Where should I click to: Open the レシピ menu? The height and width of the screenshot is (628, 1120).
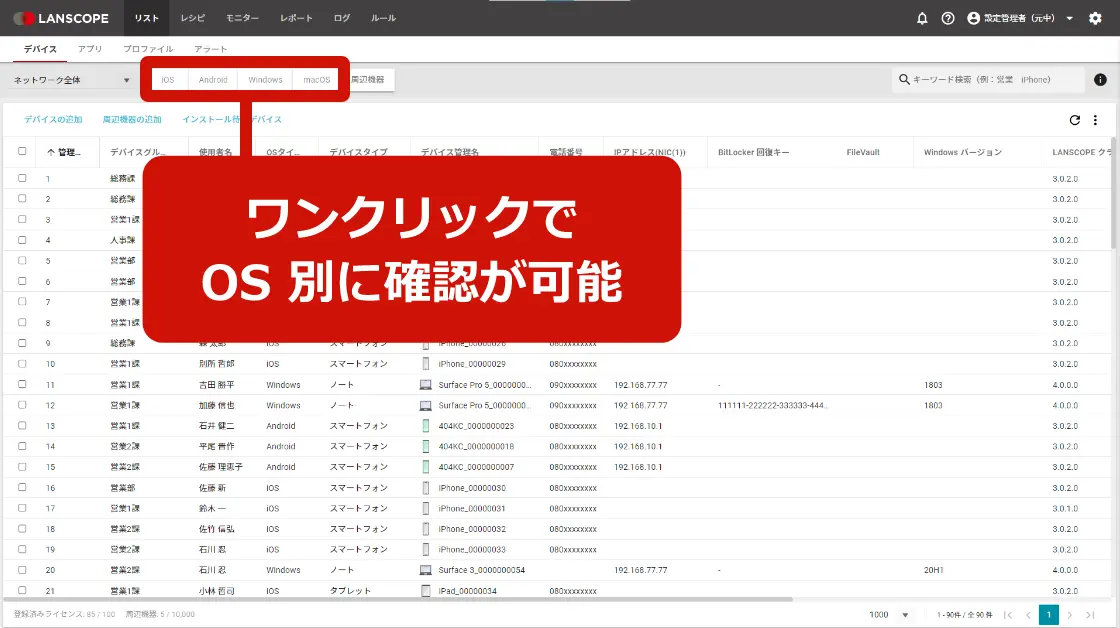[192, 19]
